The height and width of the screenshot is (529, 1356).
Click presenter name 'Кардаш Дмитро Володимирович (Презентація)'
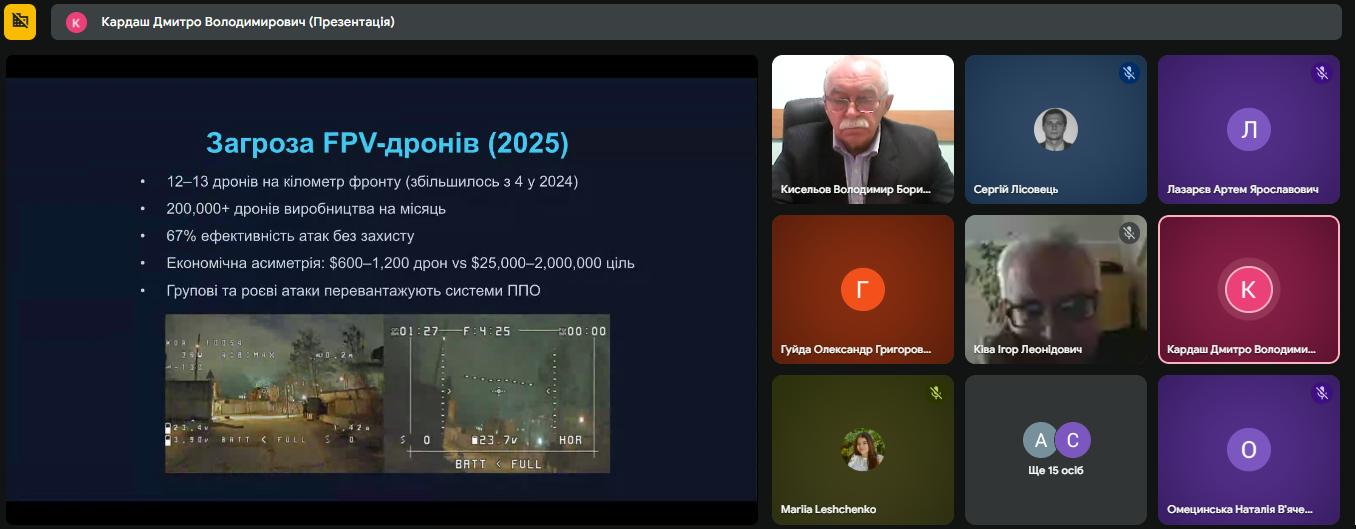(x=248, y=22)
